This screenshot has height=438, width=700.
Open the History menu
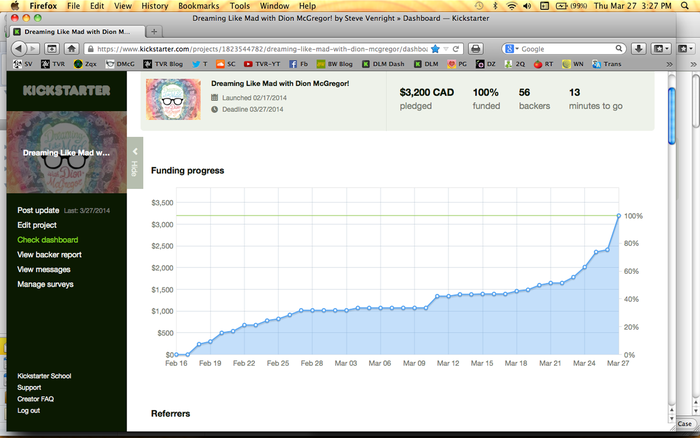[154, 6]
